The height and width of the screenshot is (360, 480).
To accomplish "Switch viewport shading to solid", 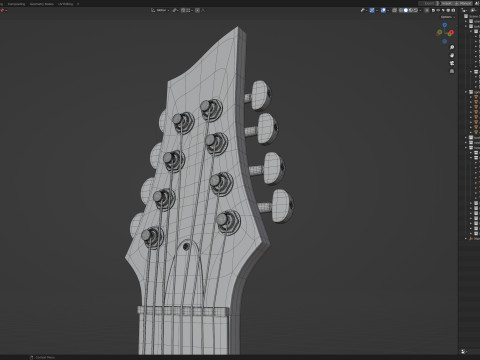I will coord(406,10).
